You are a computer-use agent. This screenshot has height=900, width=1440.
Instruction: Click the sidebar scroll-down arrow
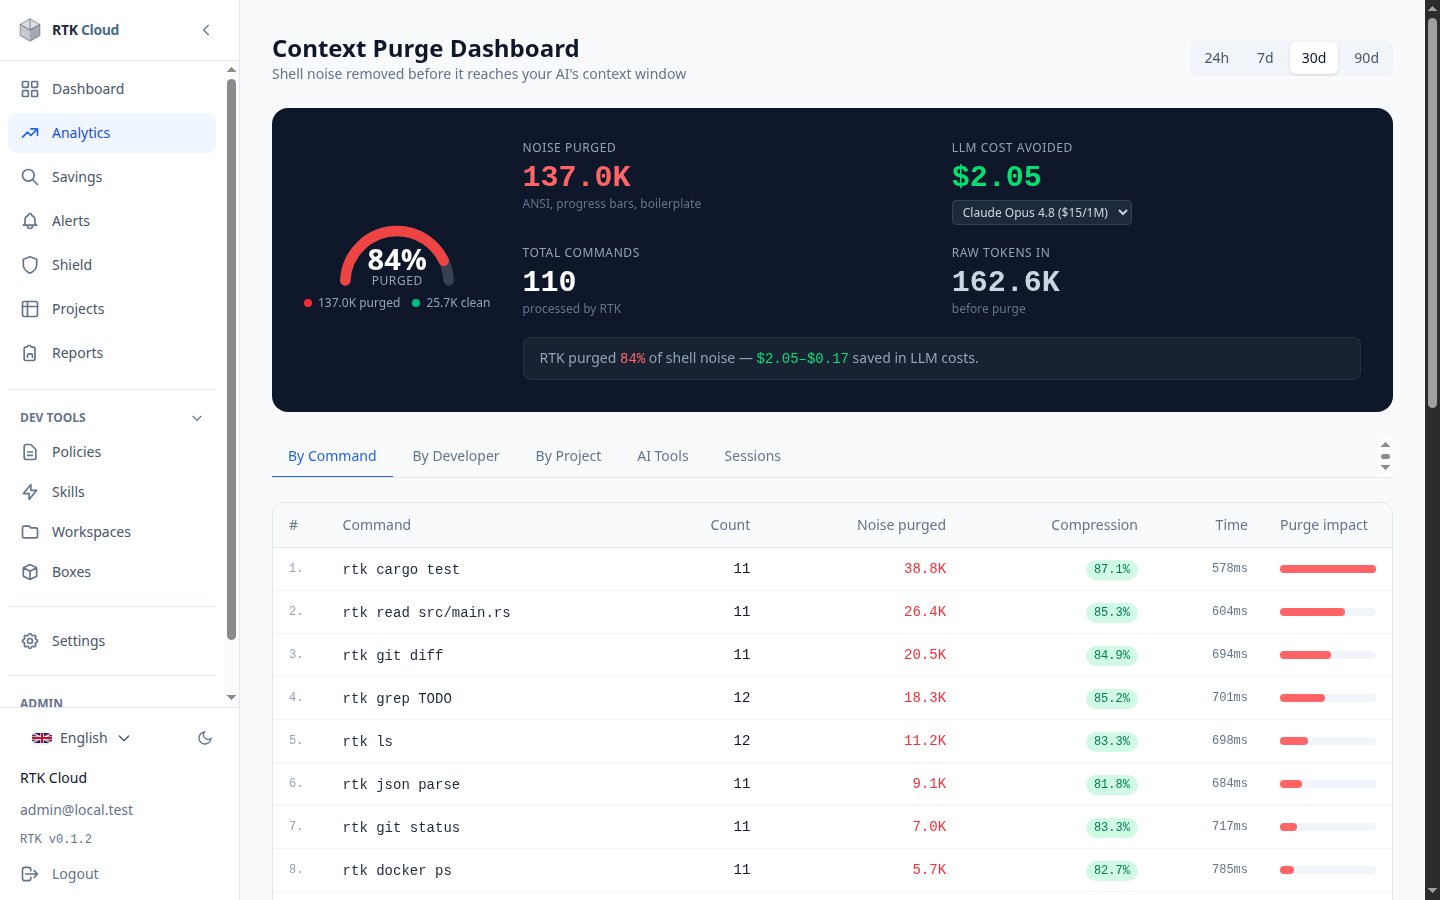tap(231, 697)
